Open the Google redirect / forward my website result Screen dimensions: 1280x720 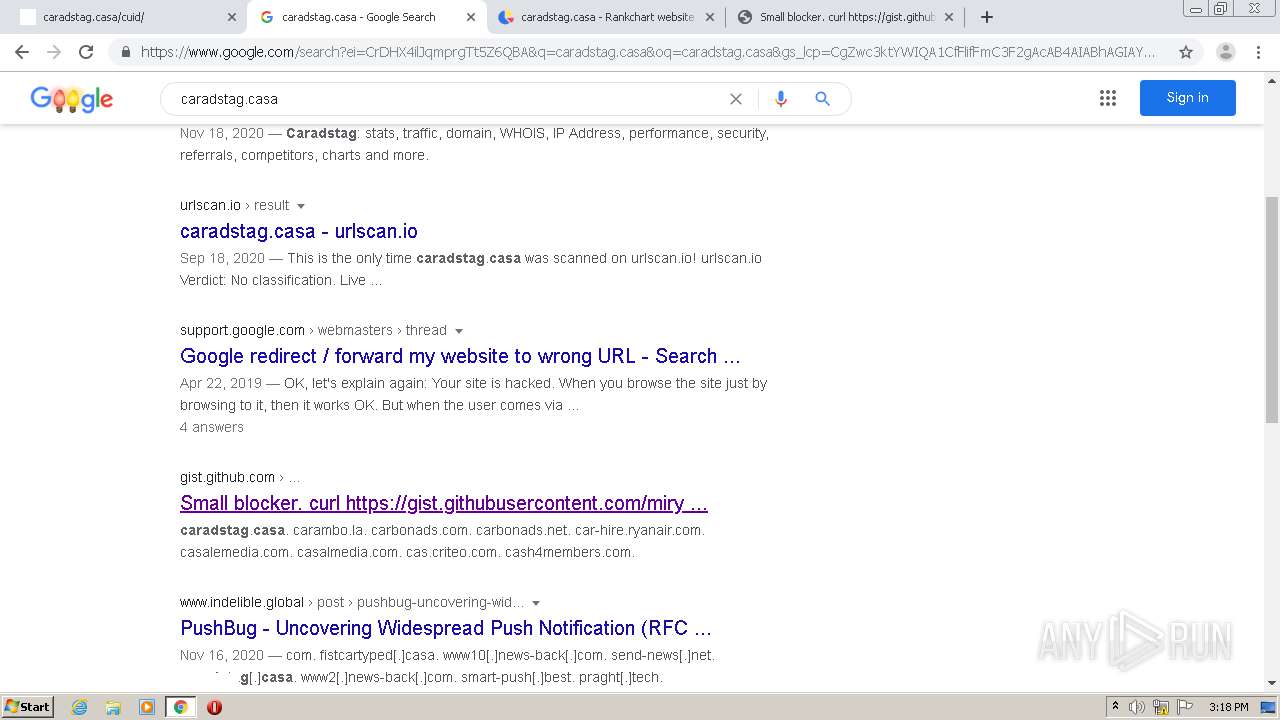(460, 356)
